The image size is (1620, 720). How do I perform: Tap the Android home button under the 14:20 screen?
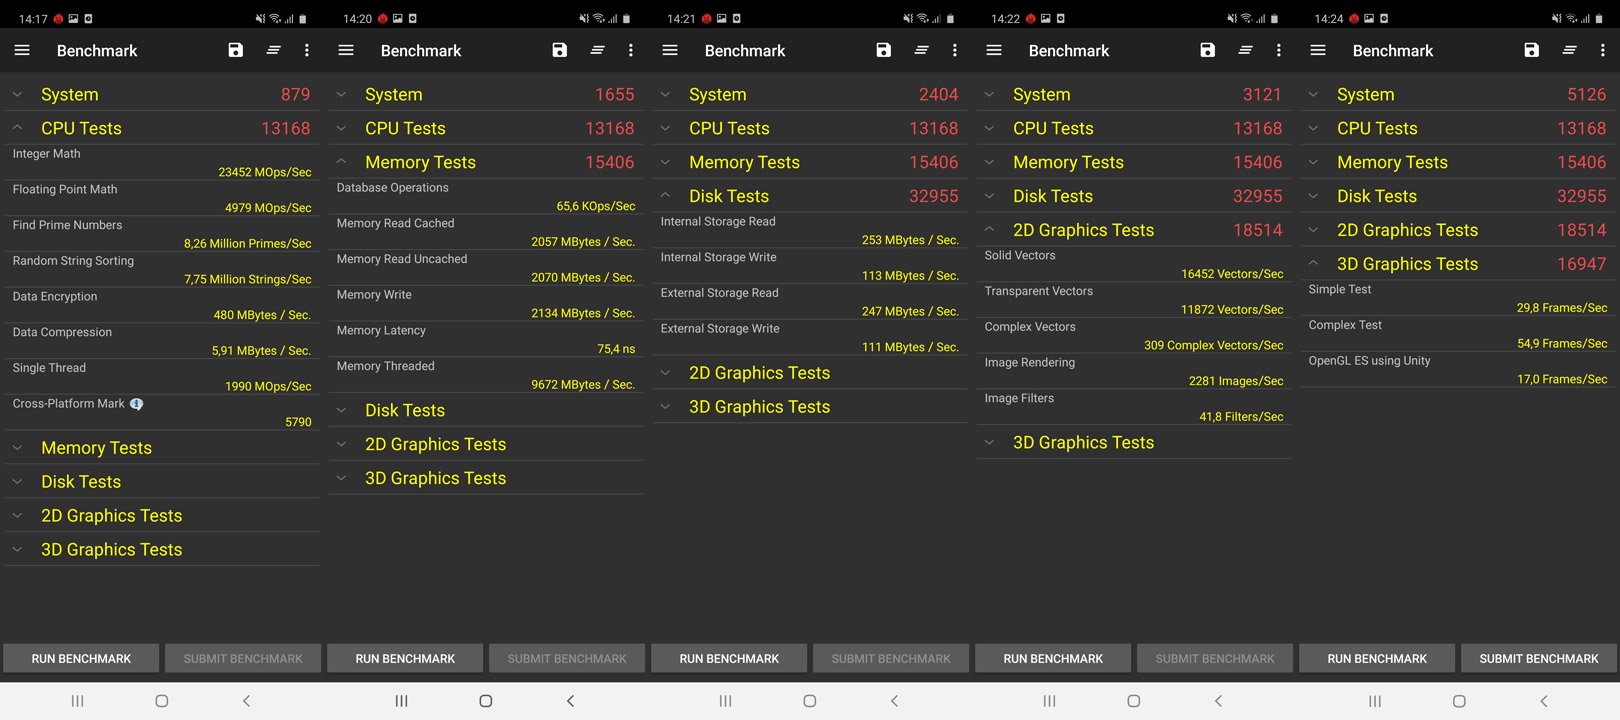[x=486, y=701]
